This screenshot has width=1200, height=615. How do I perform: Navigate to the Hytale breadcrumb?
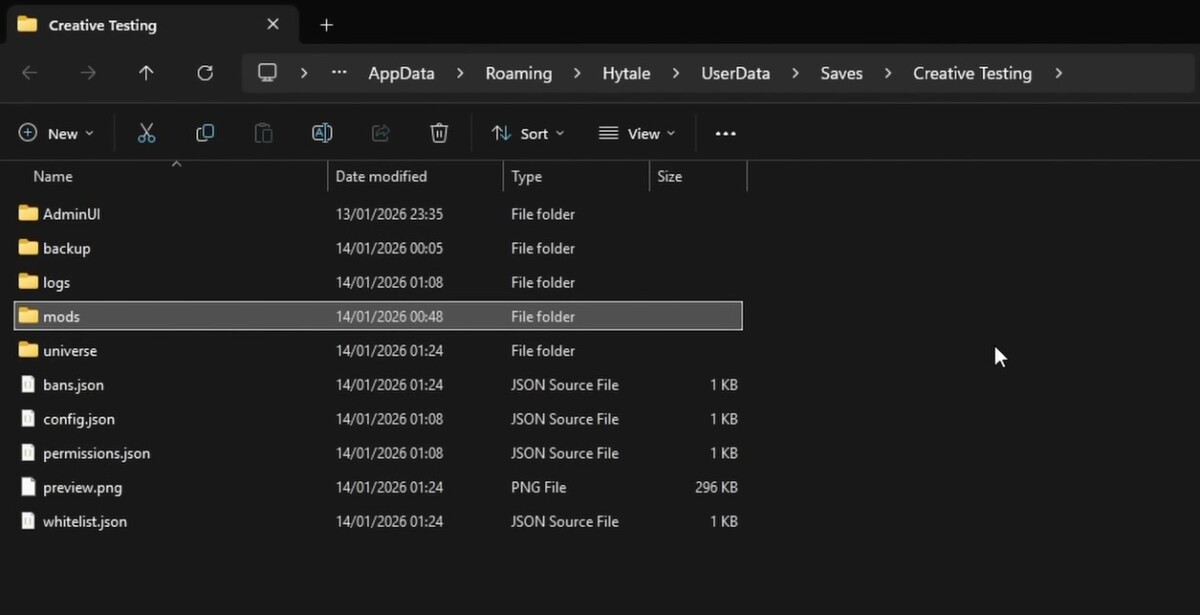626,72
